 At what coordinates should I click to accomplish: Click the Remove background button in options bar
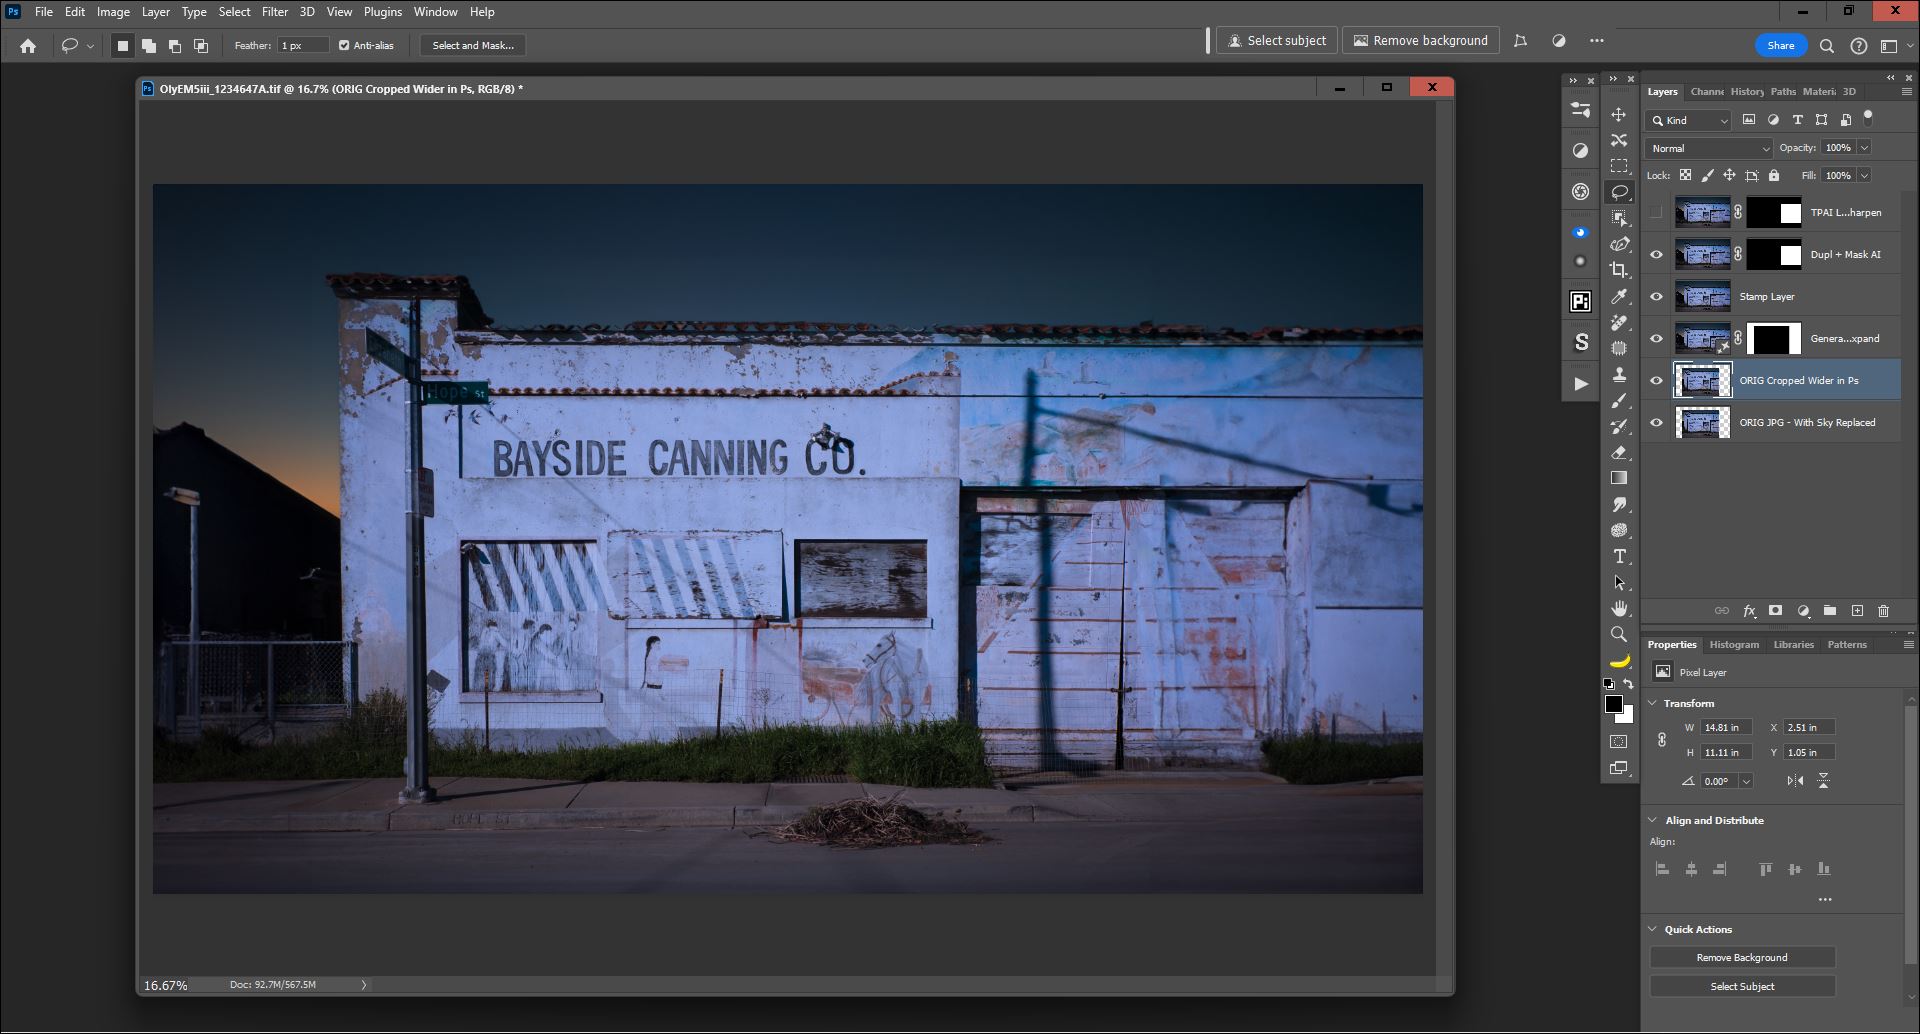click(x=1420, y=41)
